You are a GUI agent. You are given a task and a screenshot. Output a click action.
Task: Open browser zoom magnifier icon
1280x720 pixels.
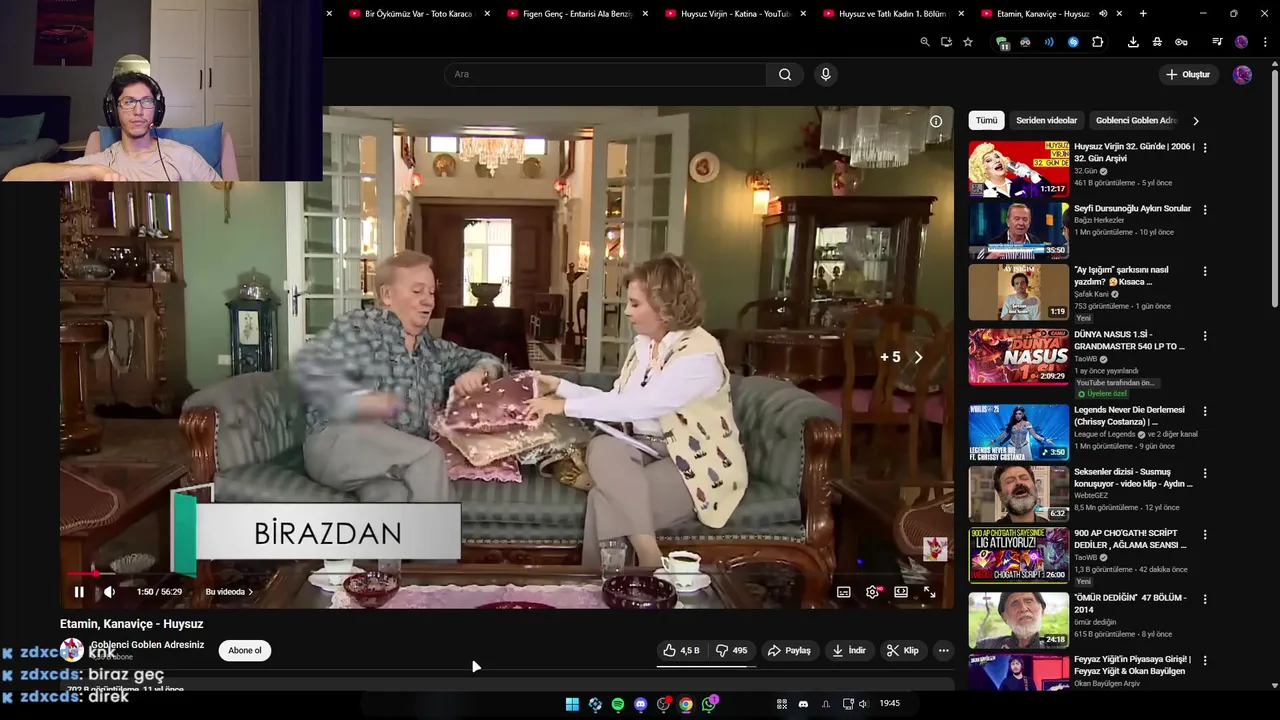click(x=925, y=42)
